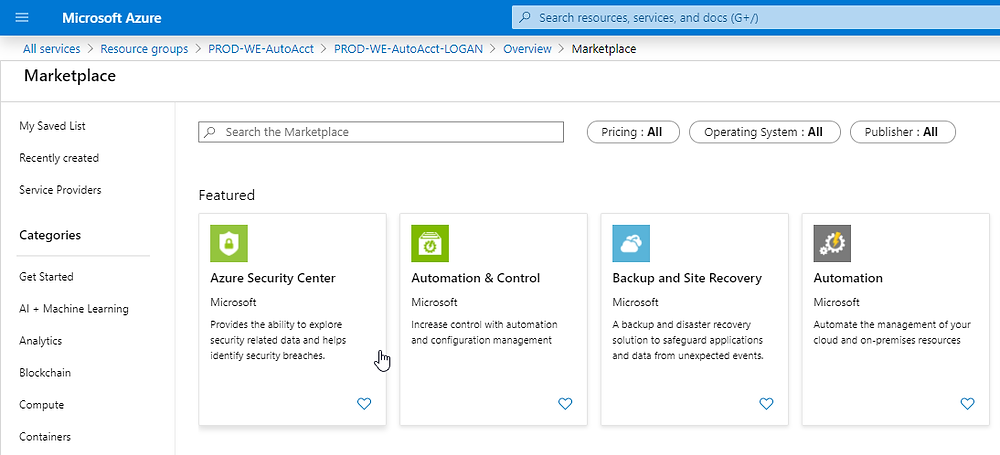Image resolution: width=1000 pixels, height=455 pixels.
Task: Click the Azure Security Center shield icon
Action: point(229,243)
